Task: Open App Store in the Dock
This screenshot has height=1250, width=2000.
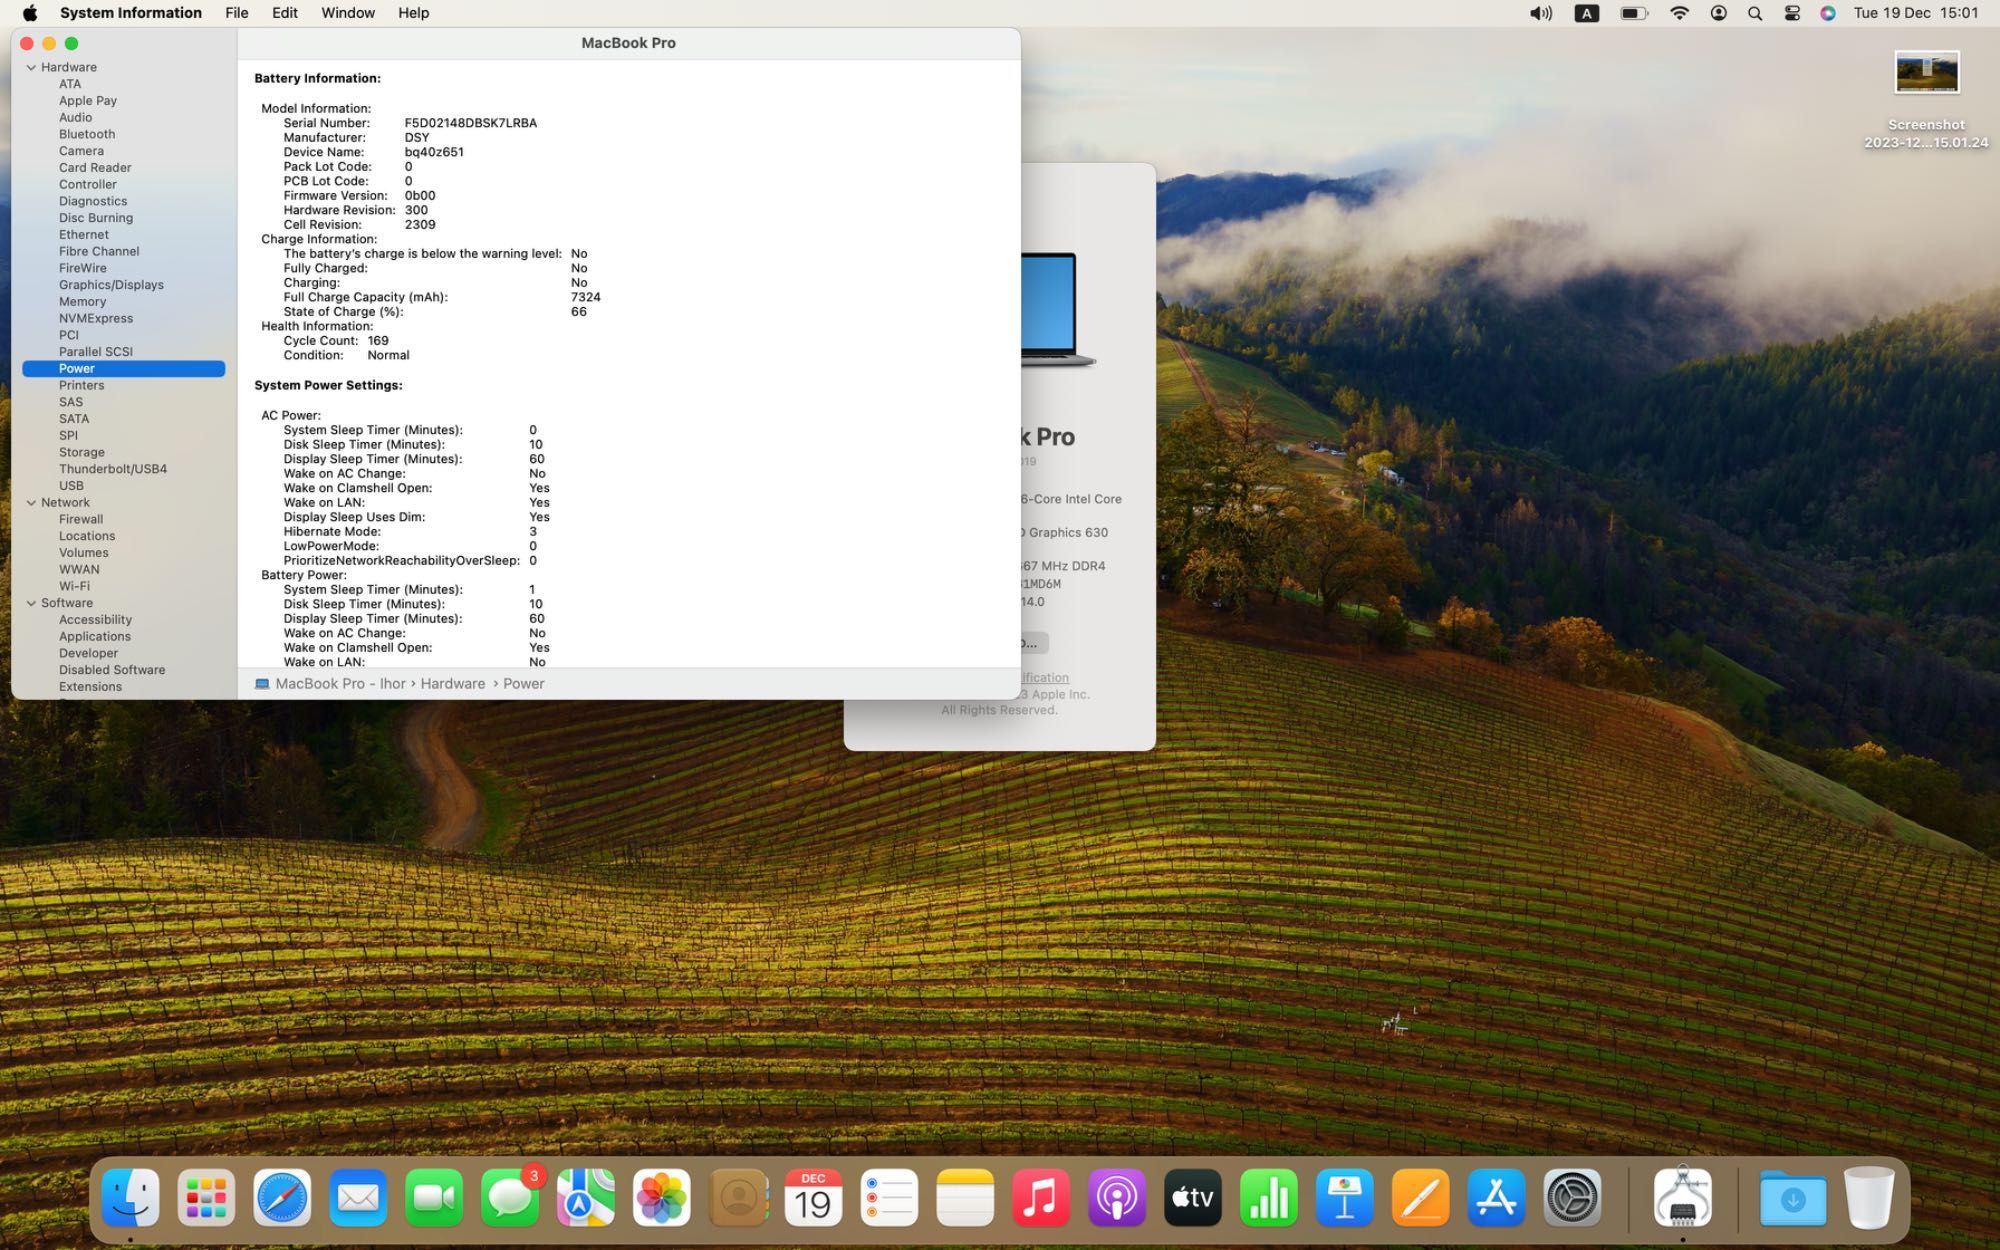Action: pos(1497,1197)
